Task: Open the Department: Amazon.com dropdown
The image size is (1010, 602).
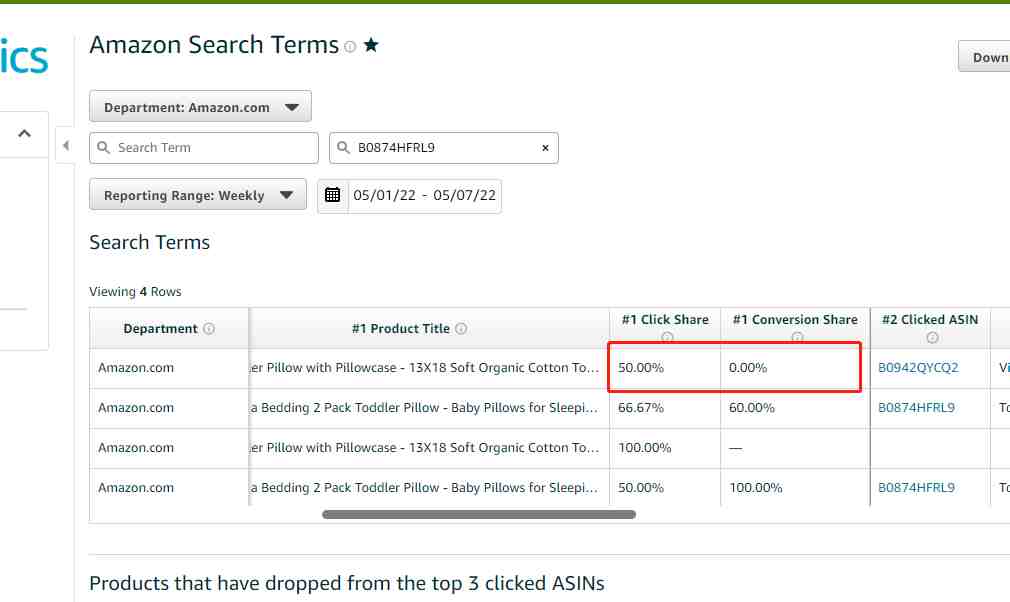Action: (200, 107)
